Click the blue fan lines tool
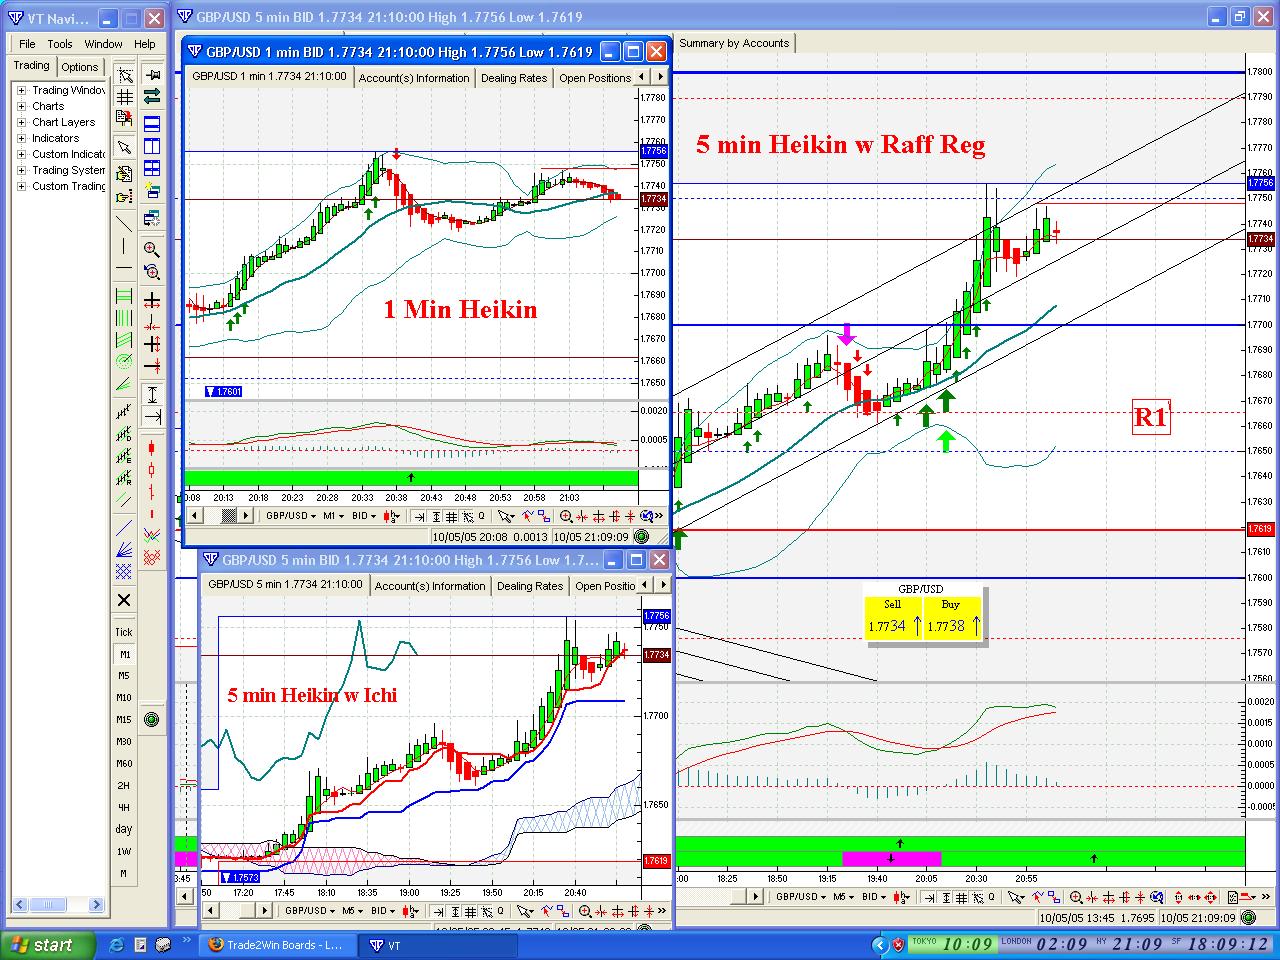The height and width of the screenshot is (960, 1280). click(x=124, y=549)
